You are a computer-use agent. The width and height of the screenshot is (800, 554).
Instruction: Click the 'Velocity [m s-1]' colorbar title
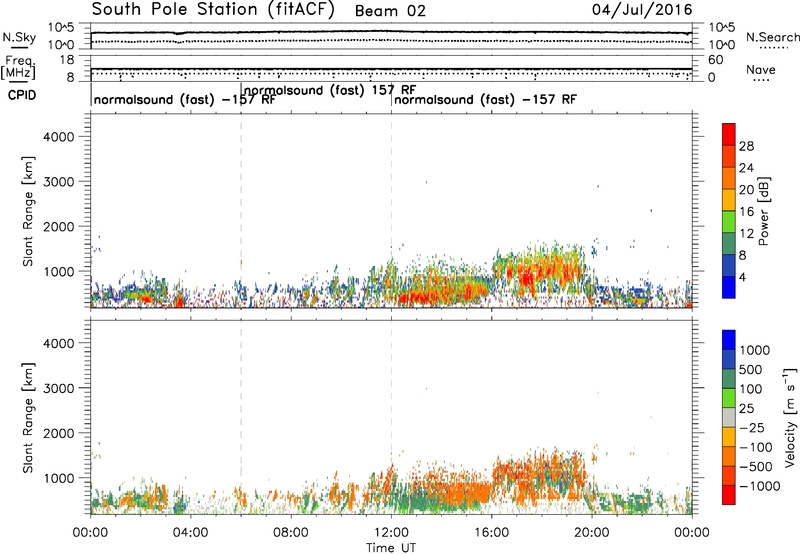click(x=790, y=417)
